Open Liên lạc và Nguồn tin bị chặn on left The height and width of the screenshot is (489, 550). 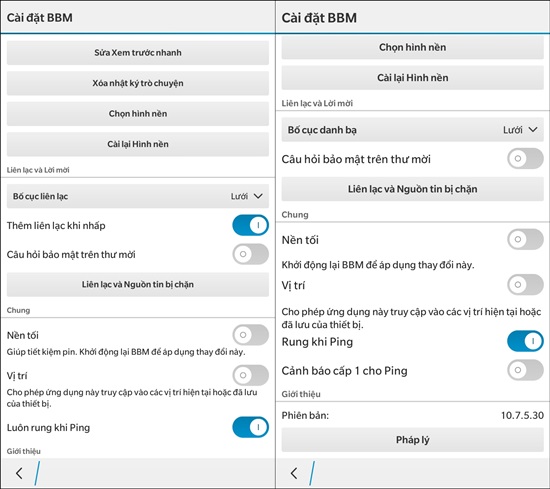click(138, 284)
